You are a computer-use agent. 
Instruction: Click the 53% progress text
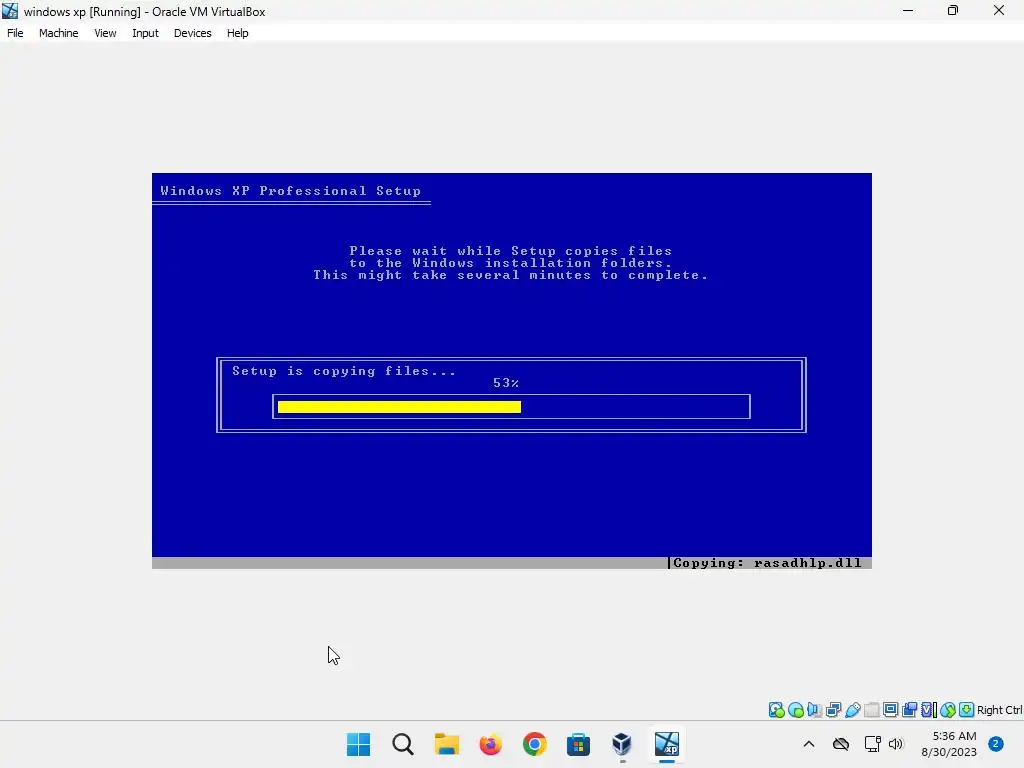505,383
